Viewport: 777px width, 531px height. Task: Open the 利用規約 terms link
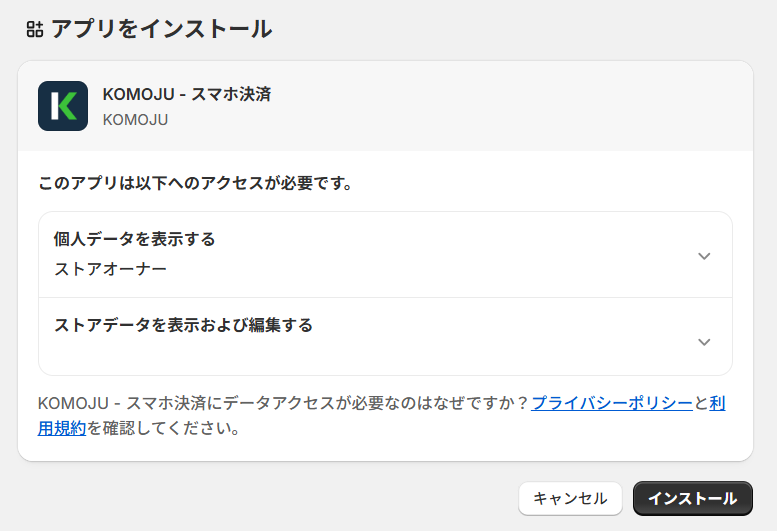(62, 428)
